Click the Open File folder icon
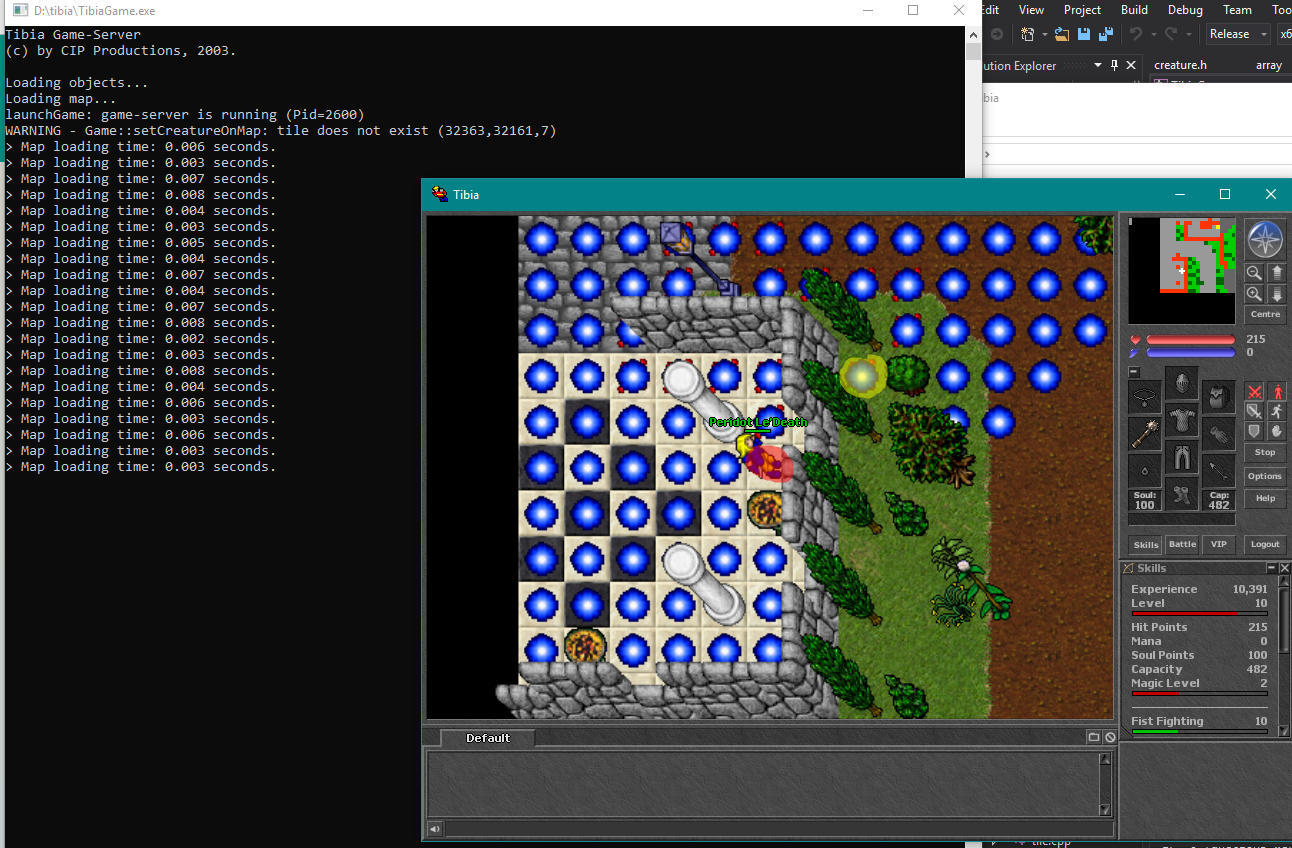The image size is (1292, 848). coord(1061,34)
